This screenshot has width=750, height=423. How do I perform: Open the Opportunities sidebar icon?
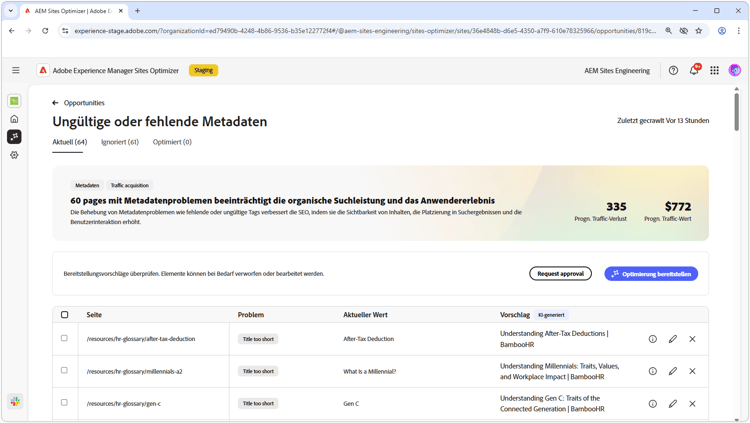point(14,136)
